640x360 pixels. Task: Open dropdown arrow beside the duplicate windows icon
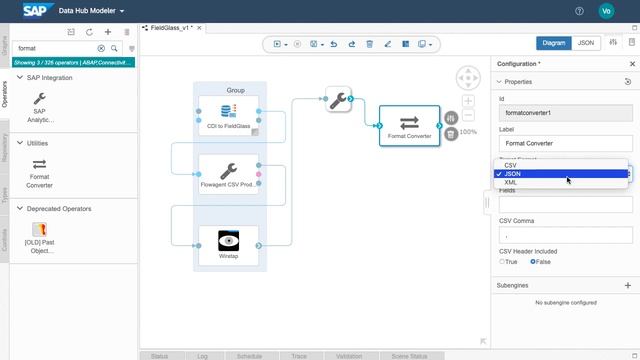[430, 44]
